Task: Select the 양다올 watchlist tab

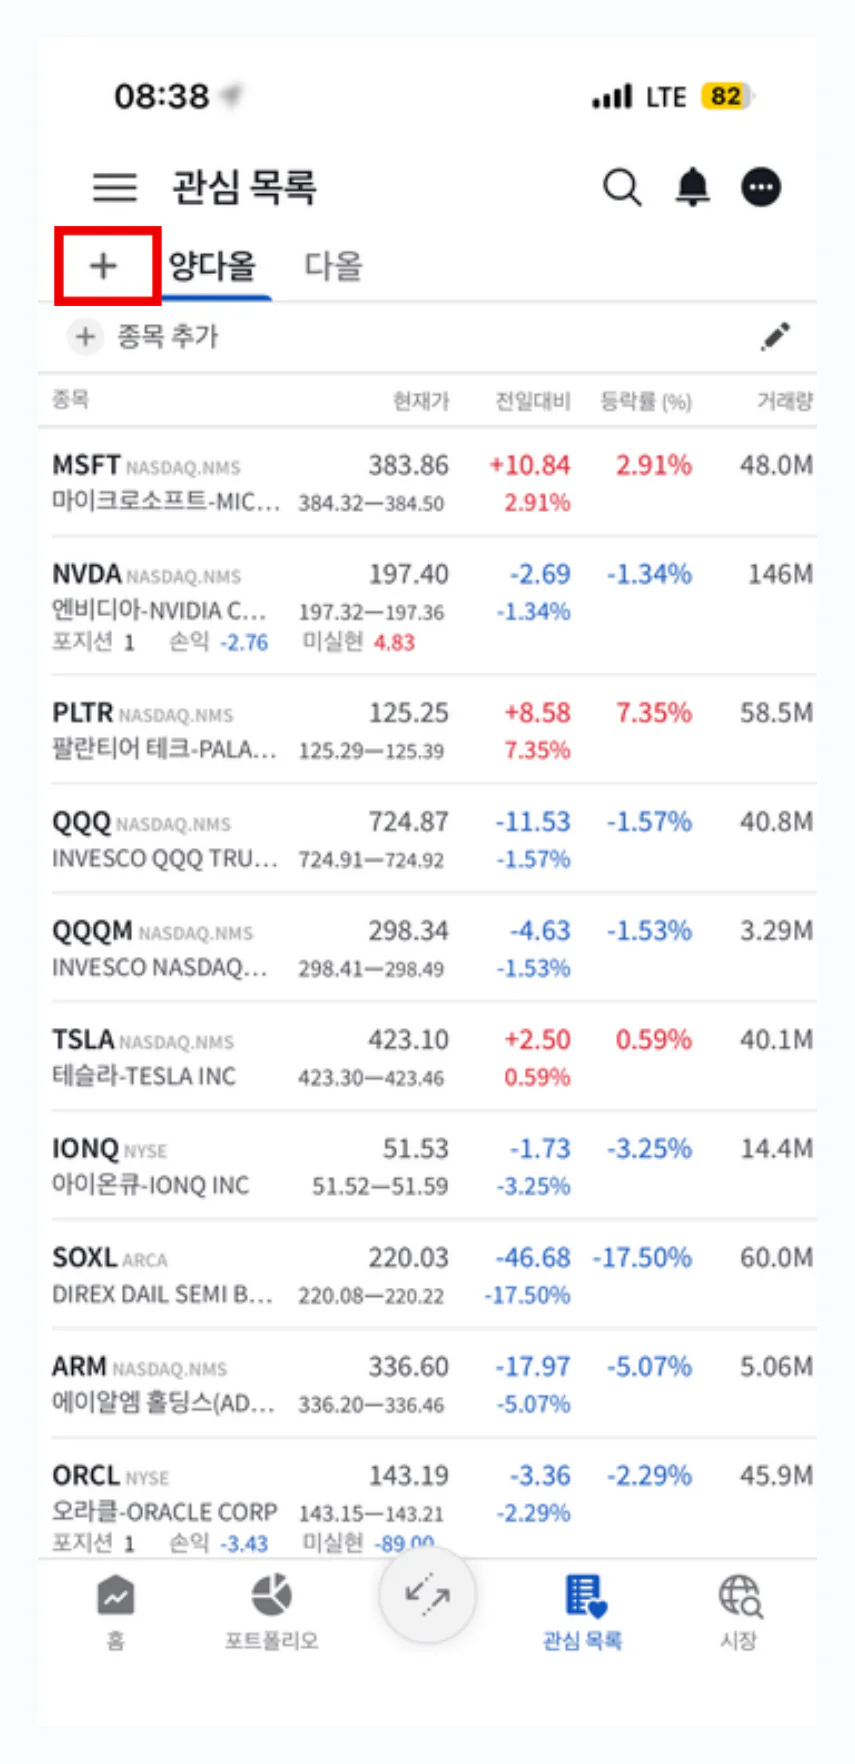Action: (x=212, y=266)
